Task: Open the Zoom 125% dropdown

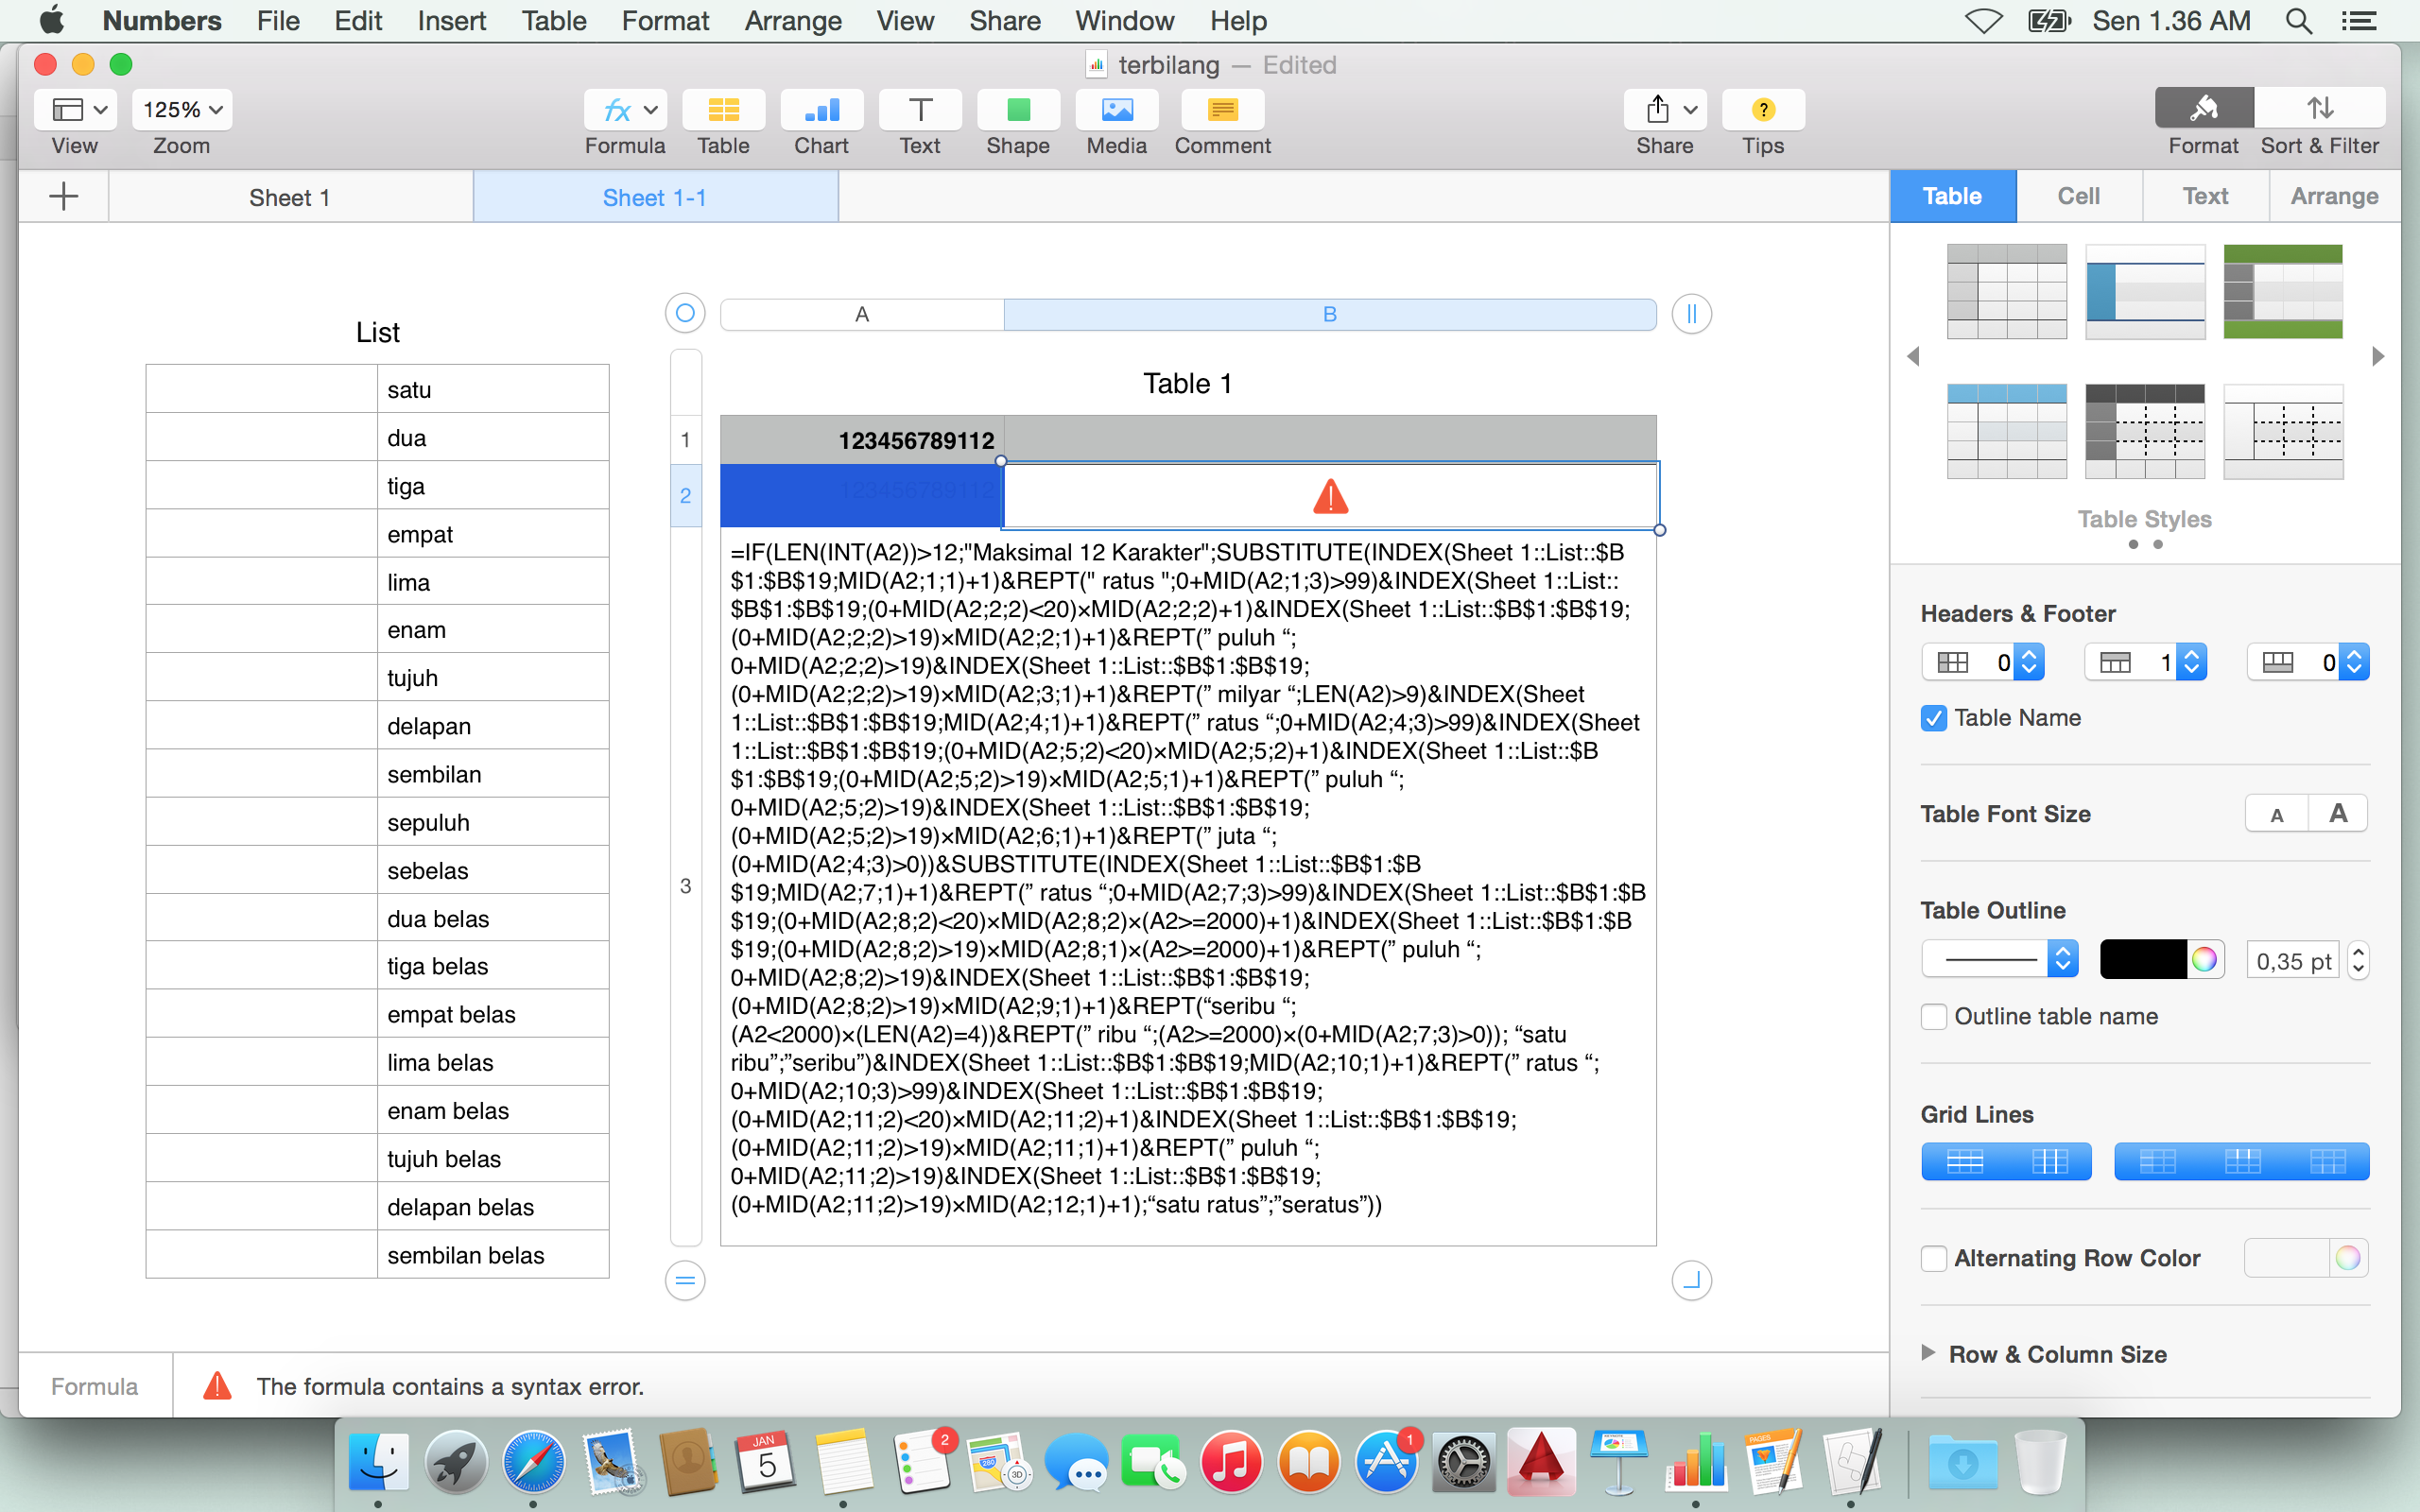Action: coord(182,110)
